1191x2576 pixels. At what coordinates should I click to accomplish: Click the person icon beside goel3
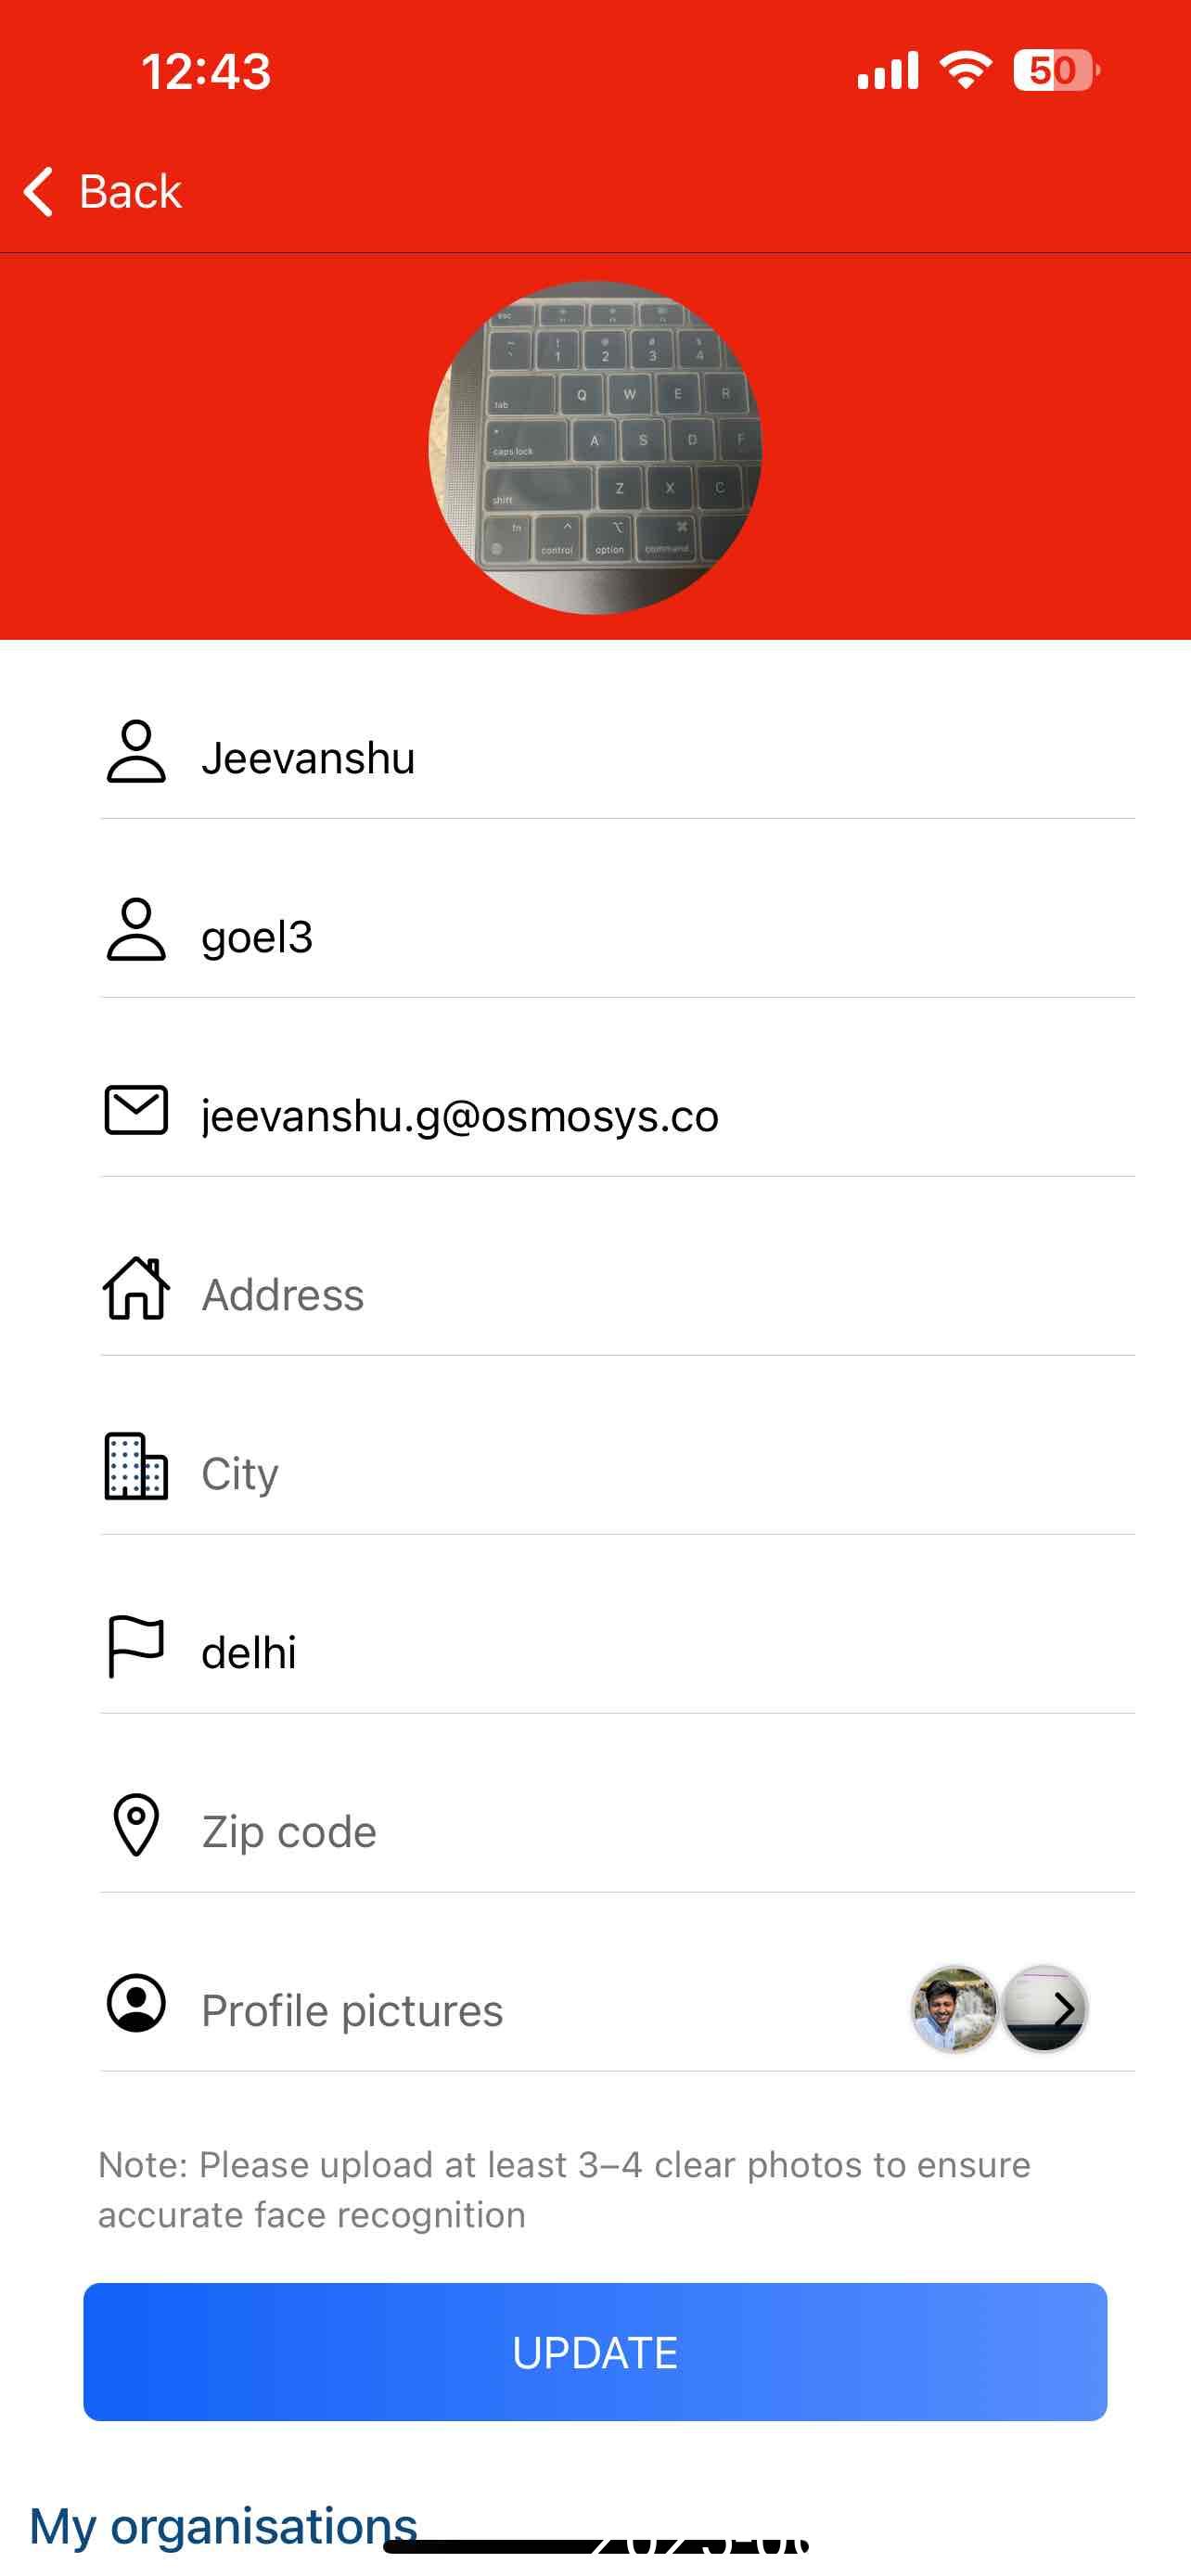(136, 930)
